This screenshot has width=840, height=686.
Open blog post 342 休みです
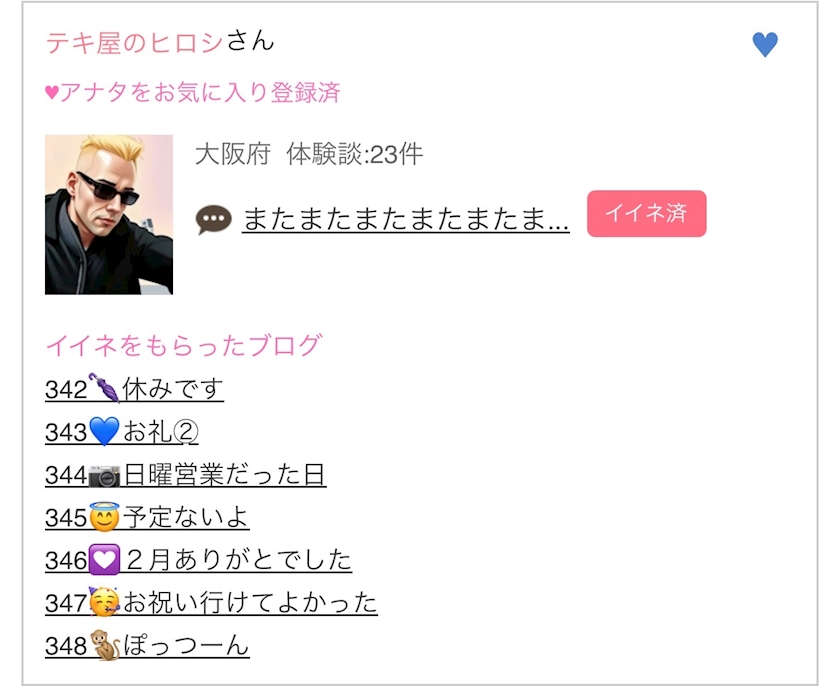pyautogui.click(x=134, y=388)
